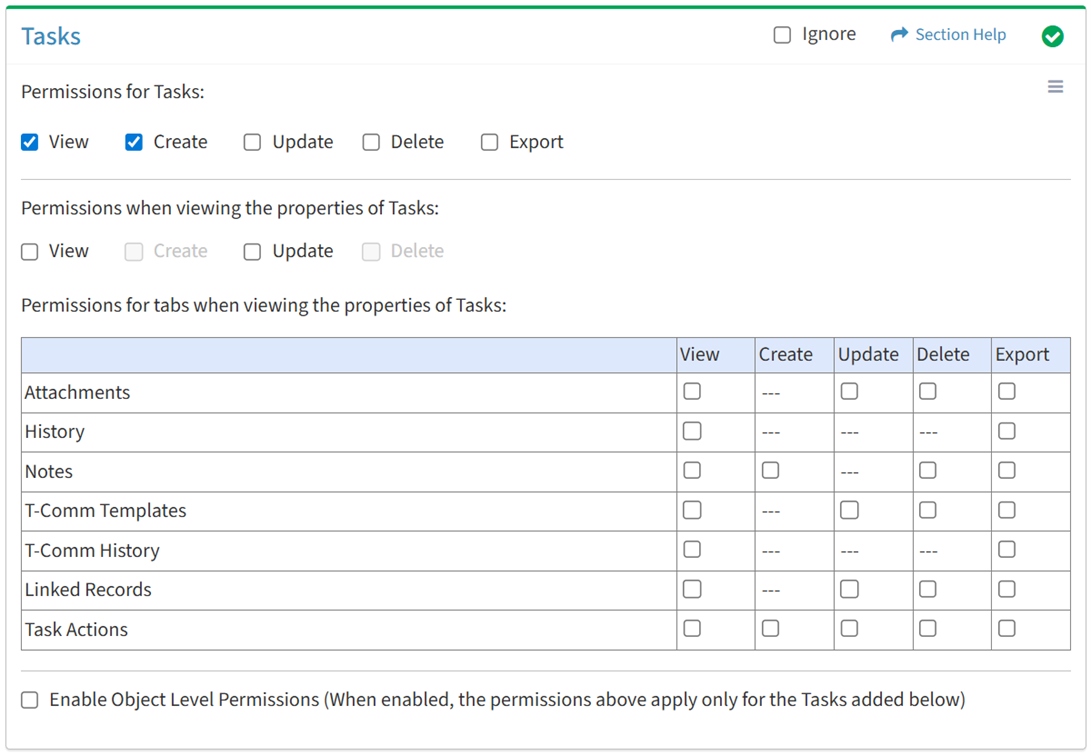Enable Object Level Permissions checkbox
Screen dimensions: 1091x755
[x=30, y=700]
